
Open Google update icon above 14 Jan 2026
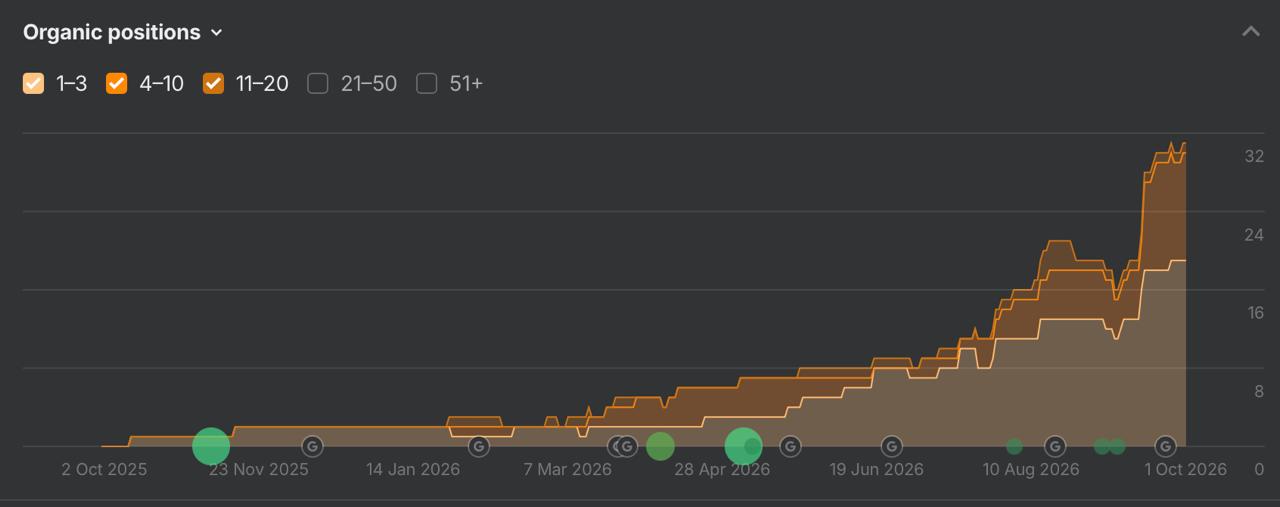[x=479, y=446]
